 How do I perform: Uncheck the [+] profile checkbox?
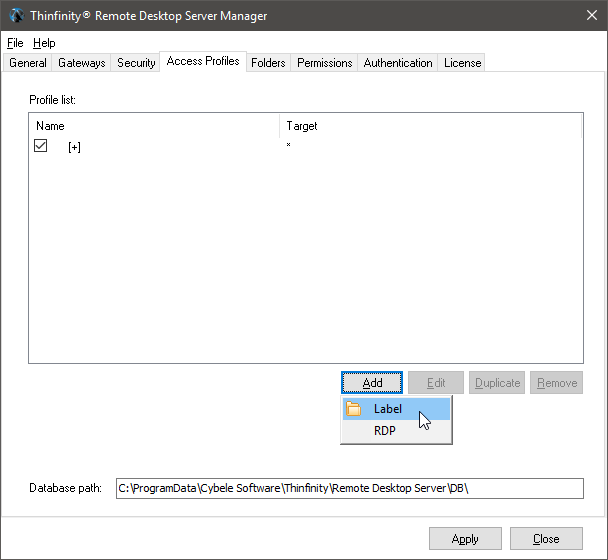(40, 146)
